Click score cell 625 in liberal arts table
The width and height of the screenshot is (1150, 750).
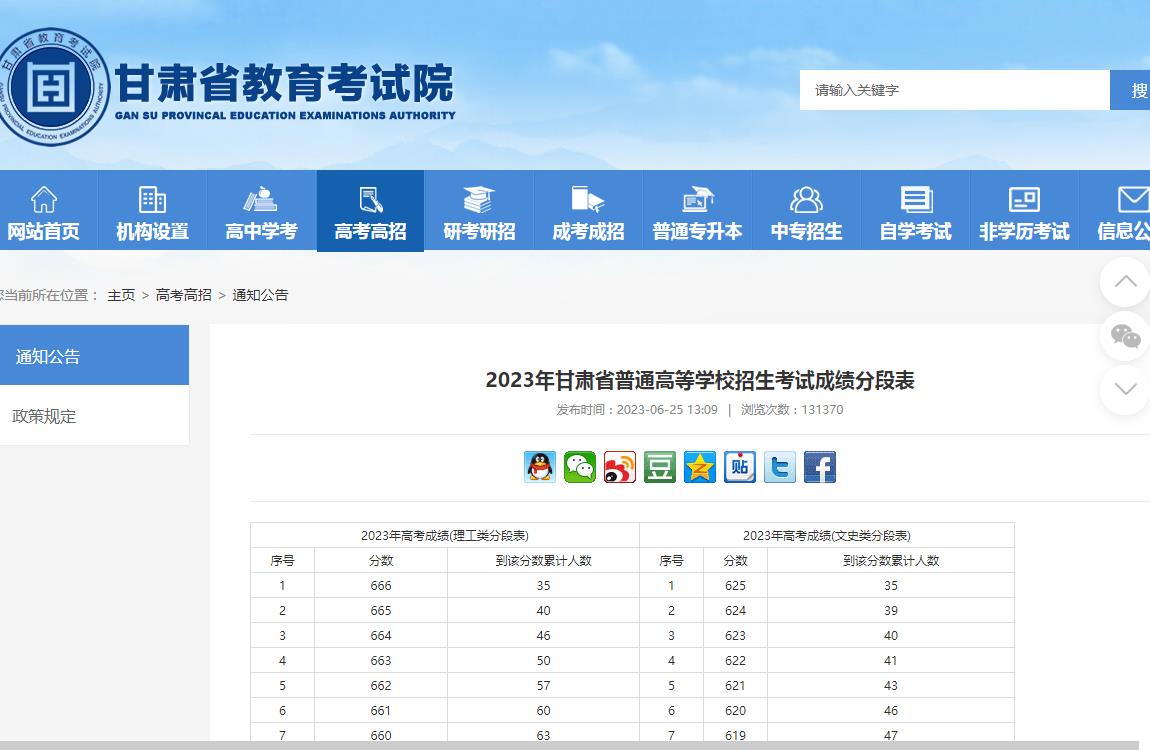(x=735, y=586)
